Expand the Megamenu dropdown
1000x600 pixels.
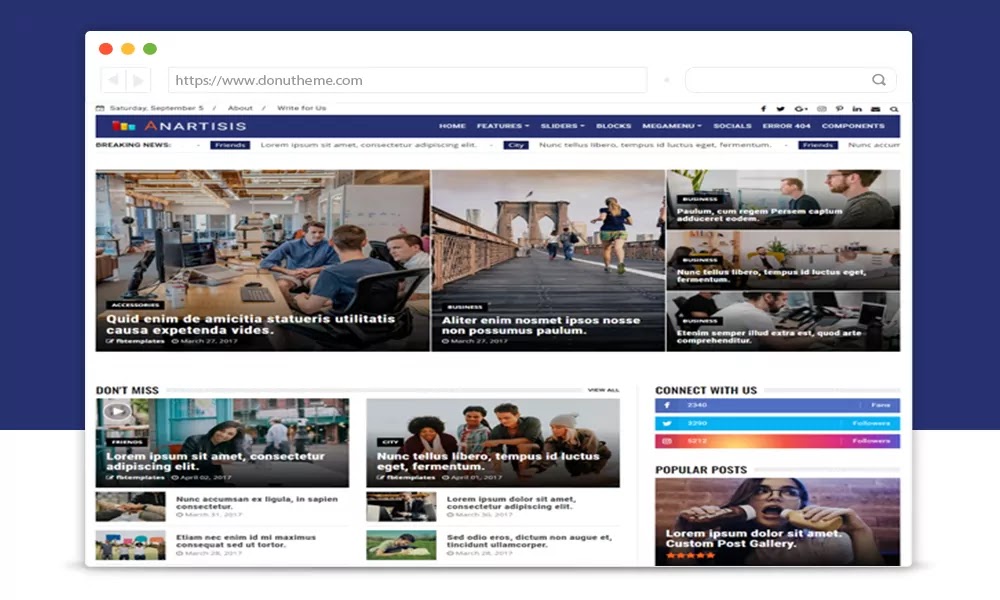[x=672, y=126]
